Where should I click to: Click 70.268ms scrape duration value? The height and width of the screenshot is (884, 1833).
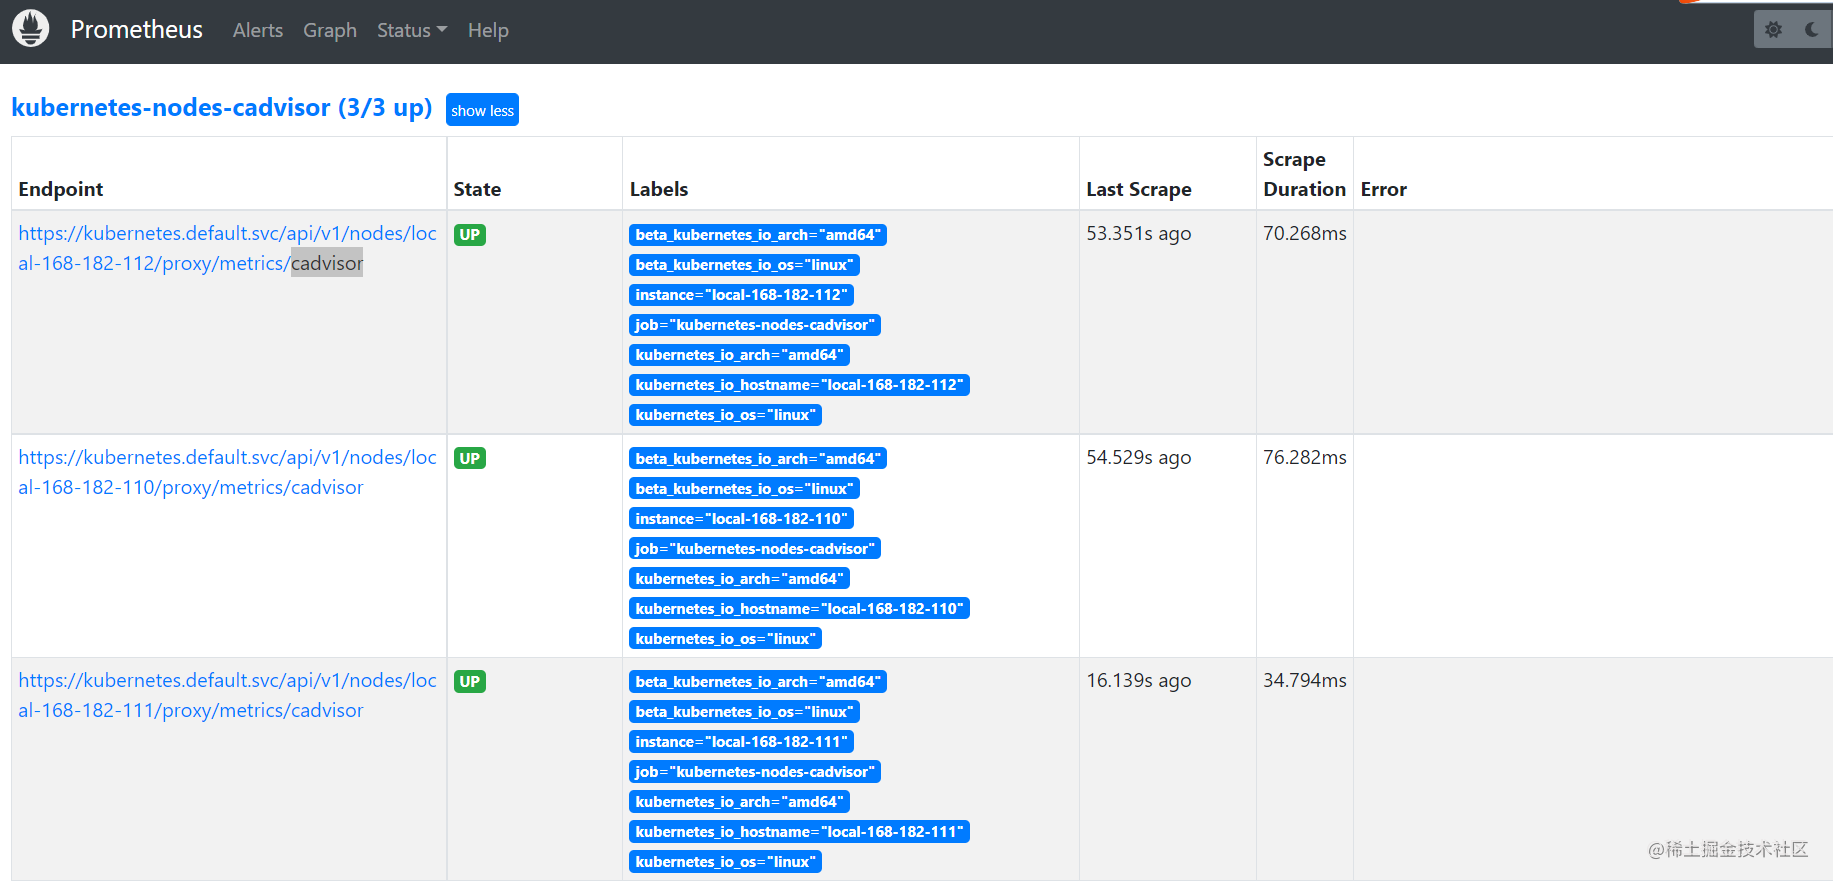click(1305, 233)
